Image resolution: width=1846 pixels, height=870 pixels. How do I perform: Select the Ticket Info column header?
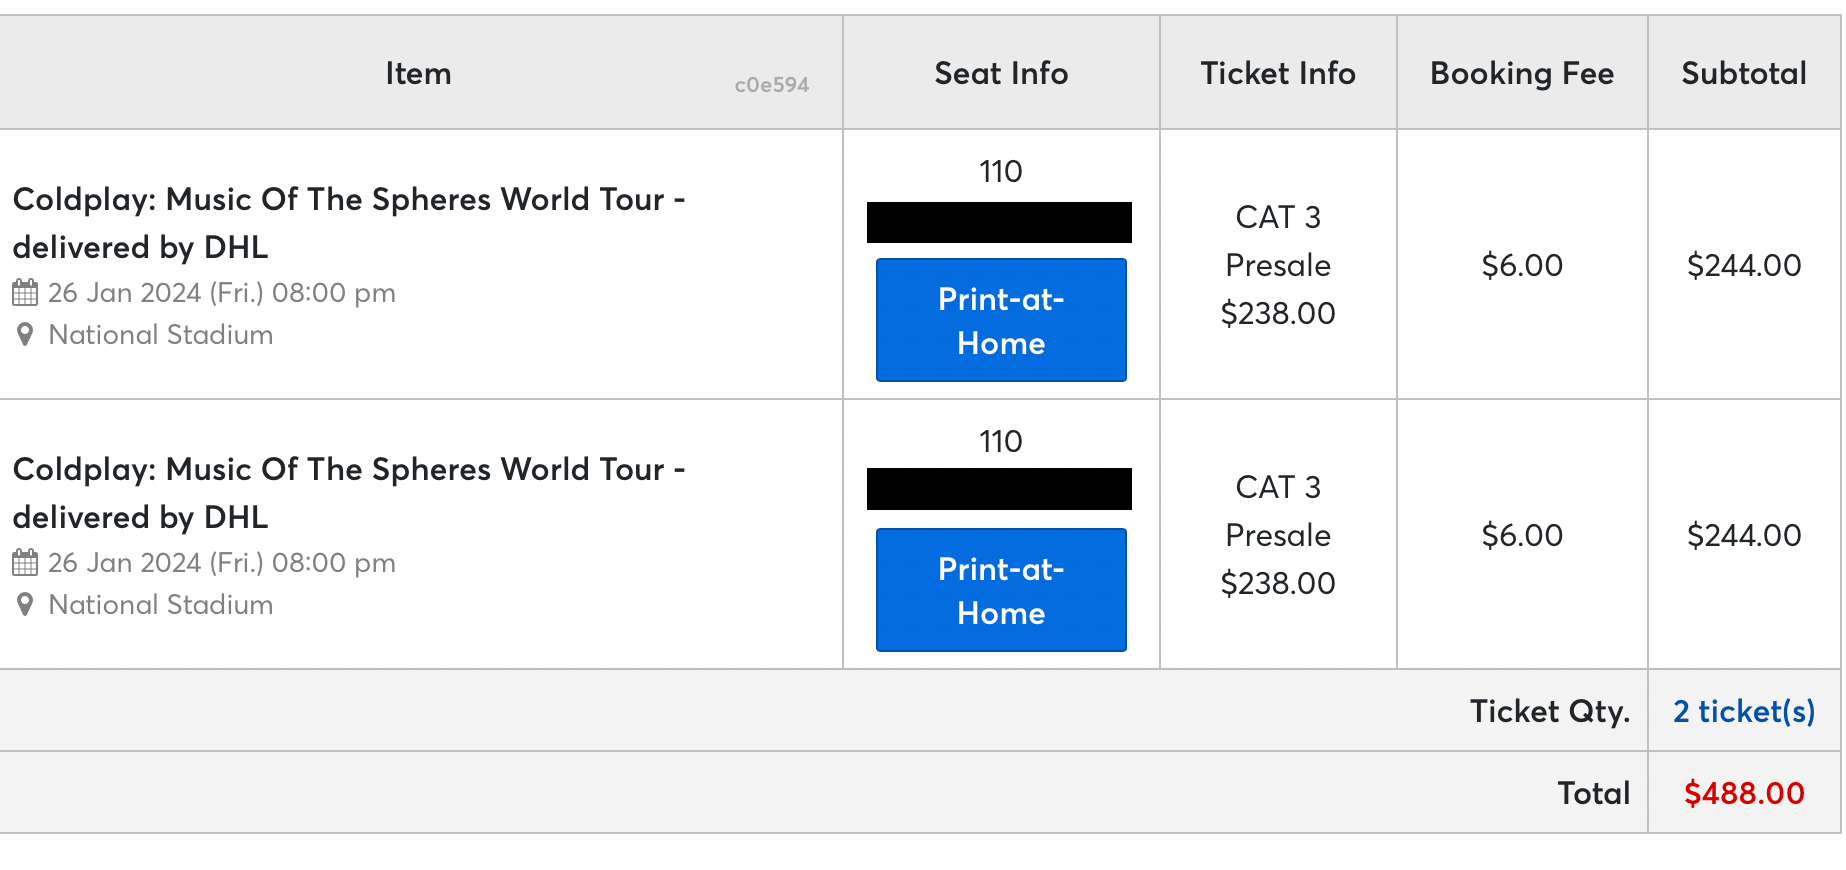pos(1277,74)
